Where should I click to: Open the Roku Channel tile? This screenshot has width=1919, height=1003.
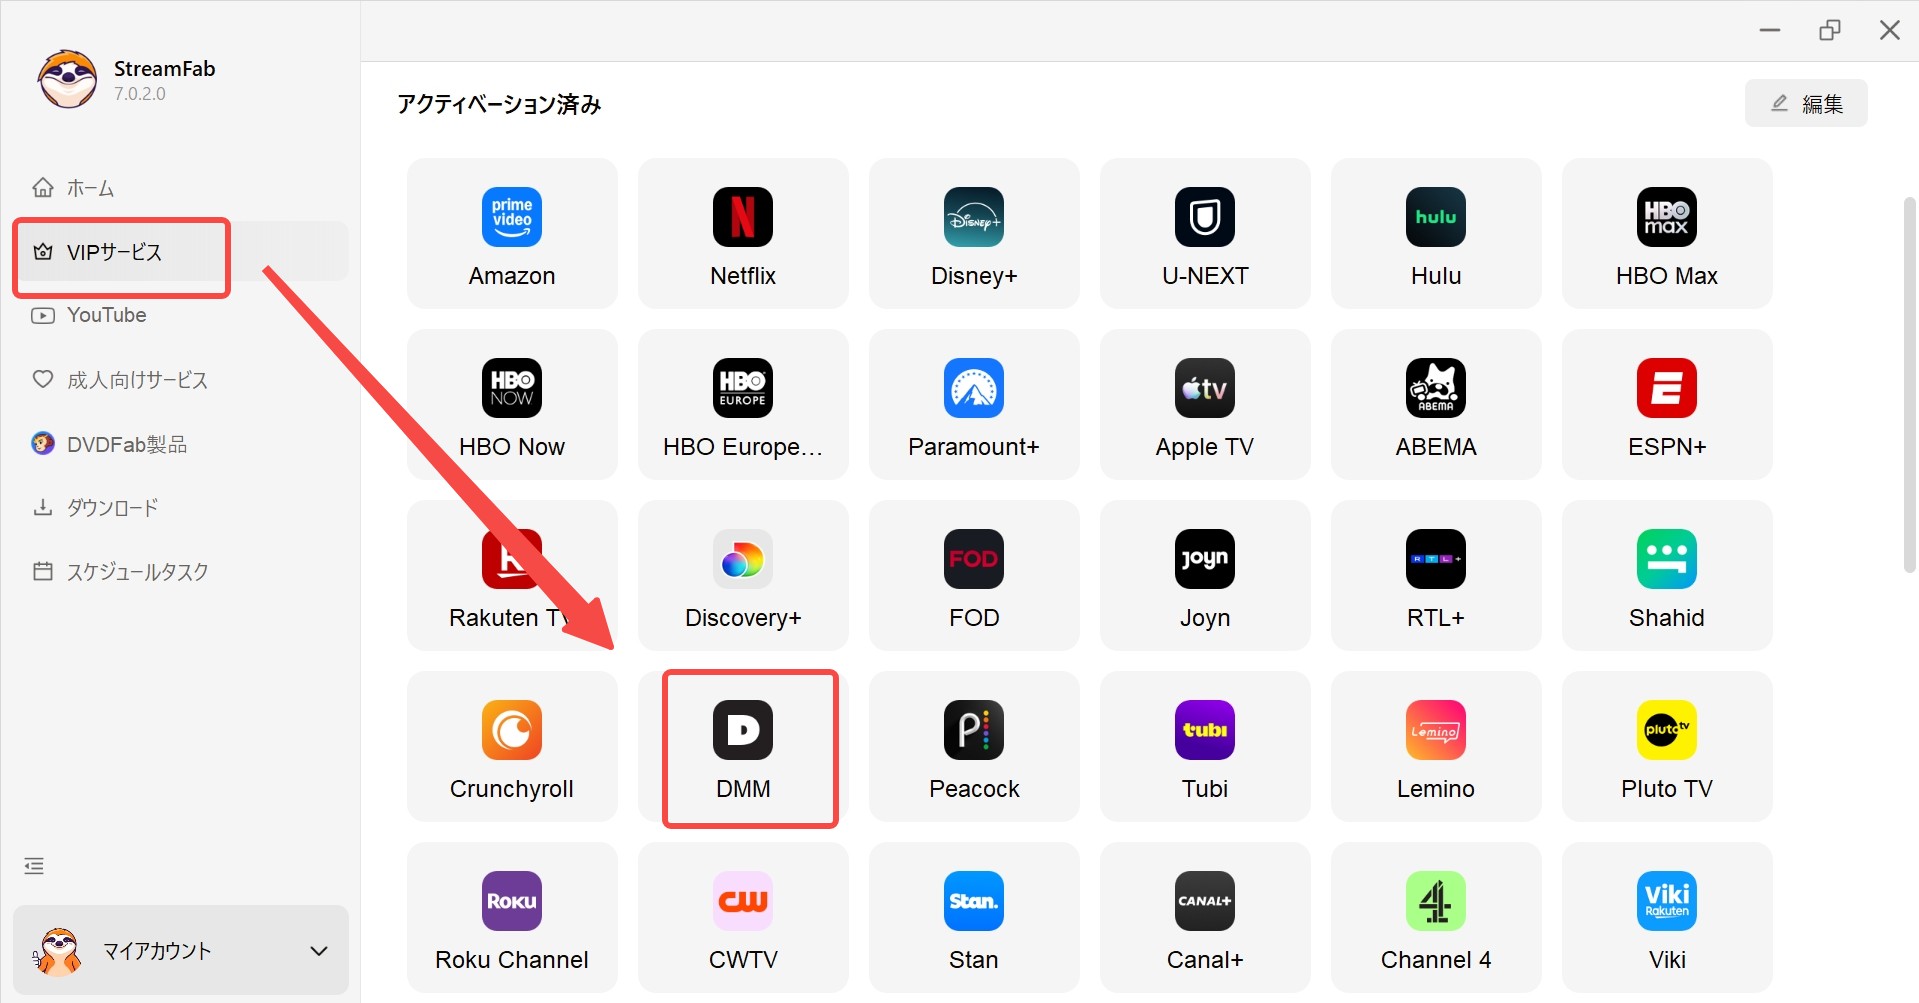[512, 917]
